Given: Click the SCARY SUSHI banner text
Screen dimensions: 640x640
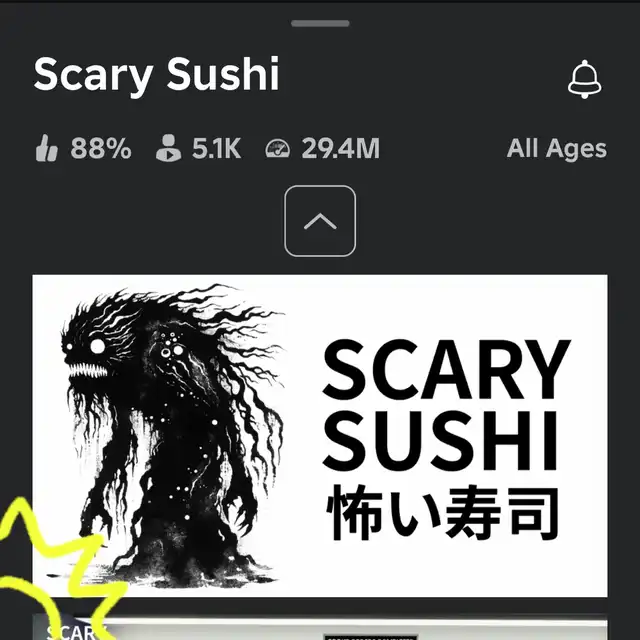Looking at the screenshot, I should point(446,405).
